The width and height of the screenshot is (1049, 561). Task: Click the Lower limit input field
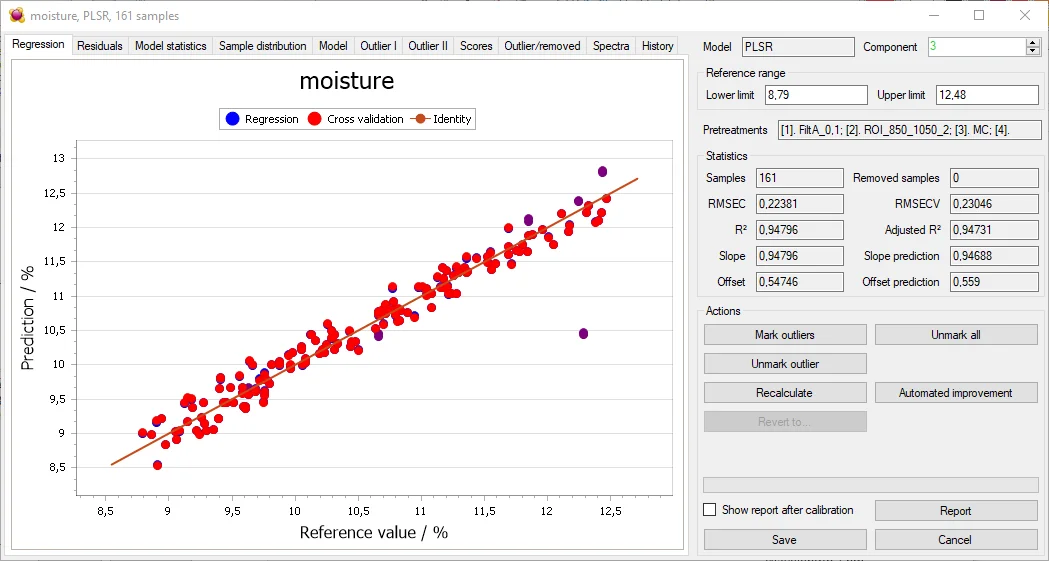(816, 95)
